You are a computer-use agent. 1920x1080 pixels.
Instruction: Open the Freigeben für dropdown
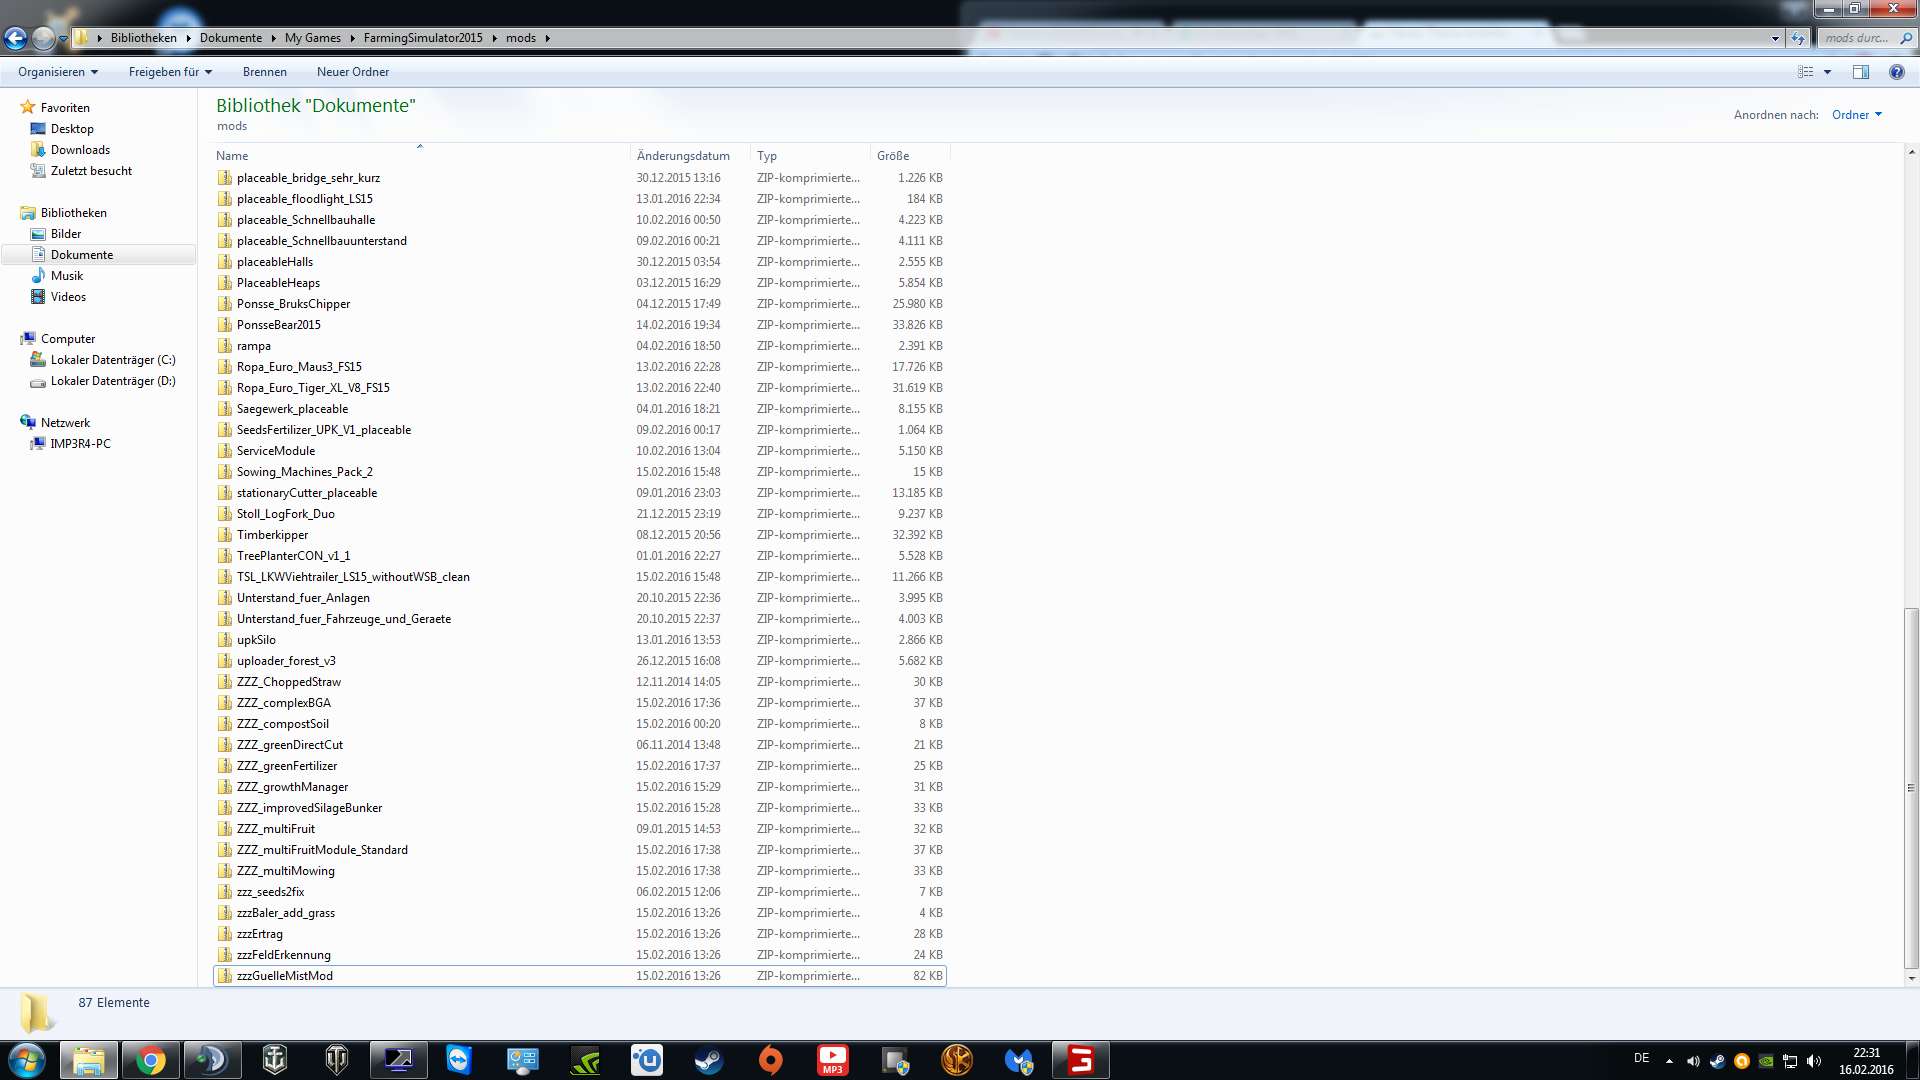[x=170, y=72]
